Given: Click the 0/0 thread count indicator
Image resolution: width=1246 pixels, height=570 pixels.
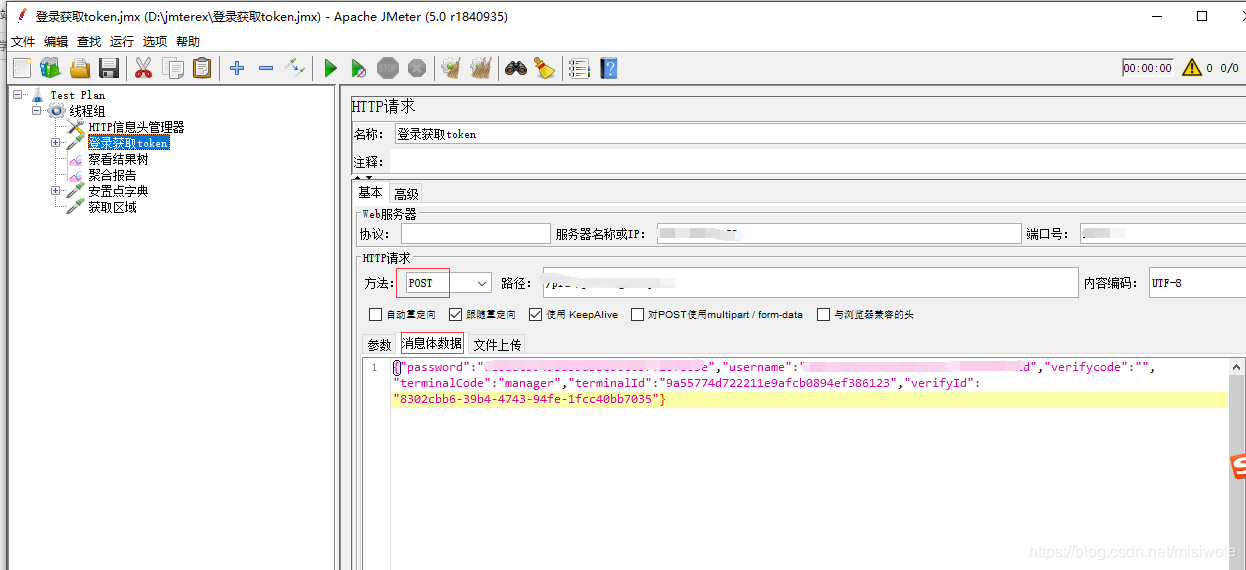Looking at the screenshot, I should click(1229, 68).
